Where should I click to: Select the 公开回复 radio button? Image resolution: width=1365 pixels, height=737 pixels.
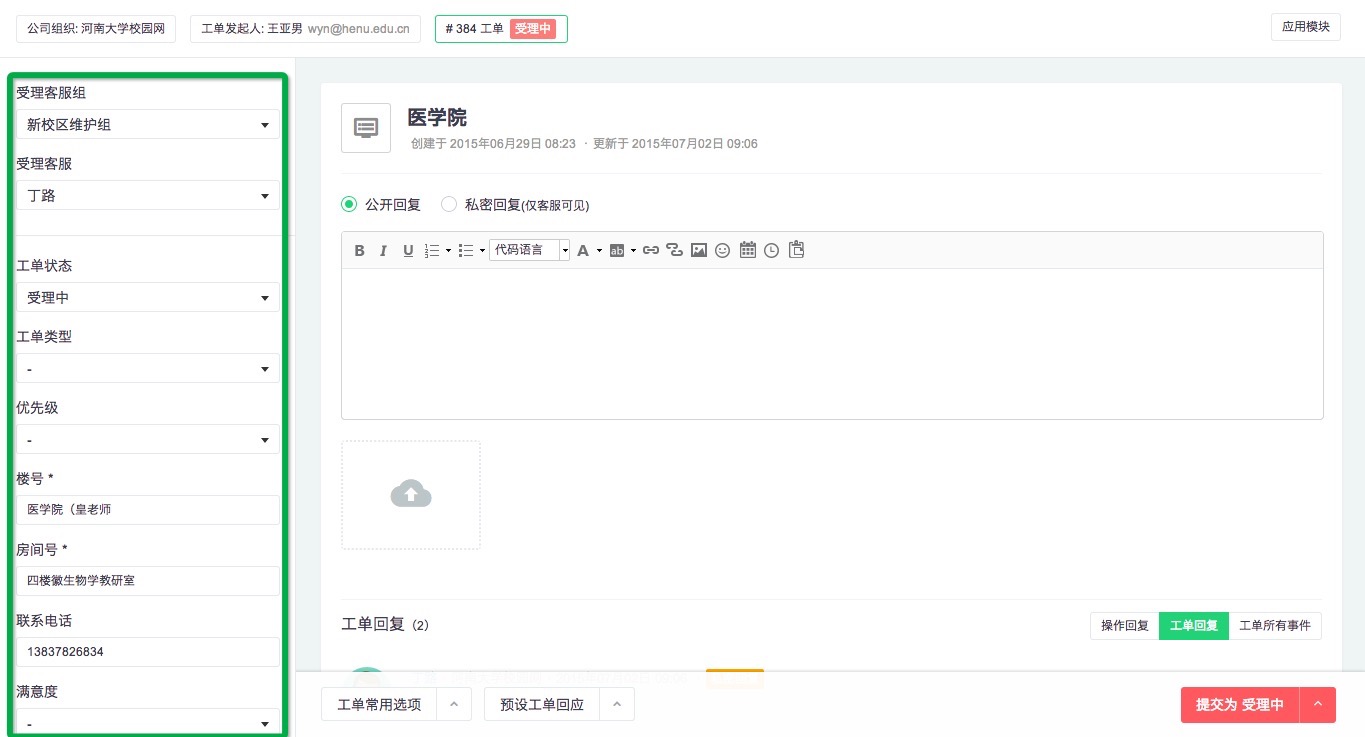(x=349, y=204)
